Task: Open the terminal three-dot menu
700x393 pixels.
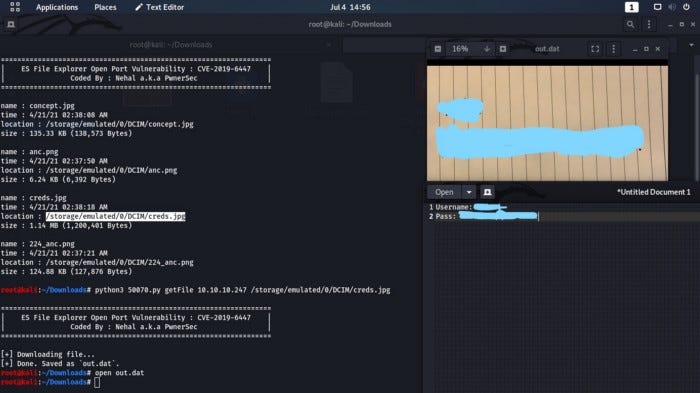Action: coord(649,25)
